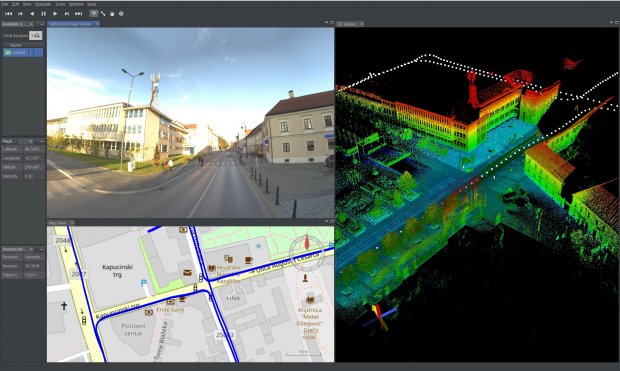Step back to previous frame

tap(20, 14)
